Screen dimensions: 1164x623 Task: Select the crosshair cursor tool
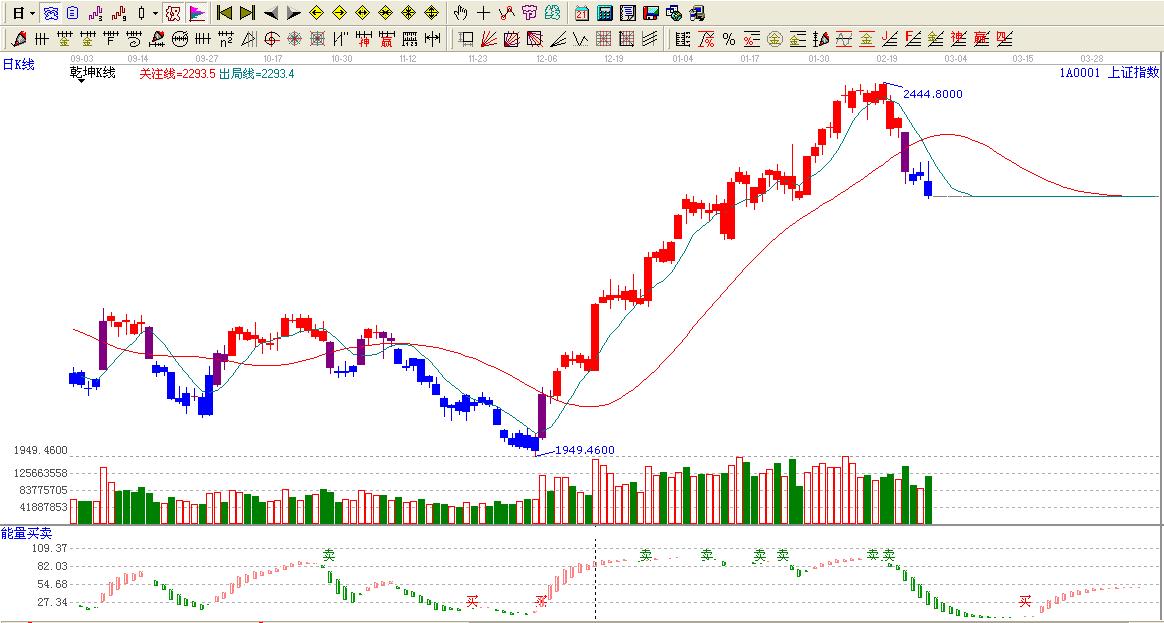coord(483,13)
